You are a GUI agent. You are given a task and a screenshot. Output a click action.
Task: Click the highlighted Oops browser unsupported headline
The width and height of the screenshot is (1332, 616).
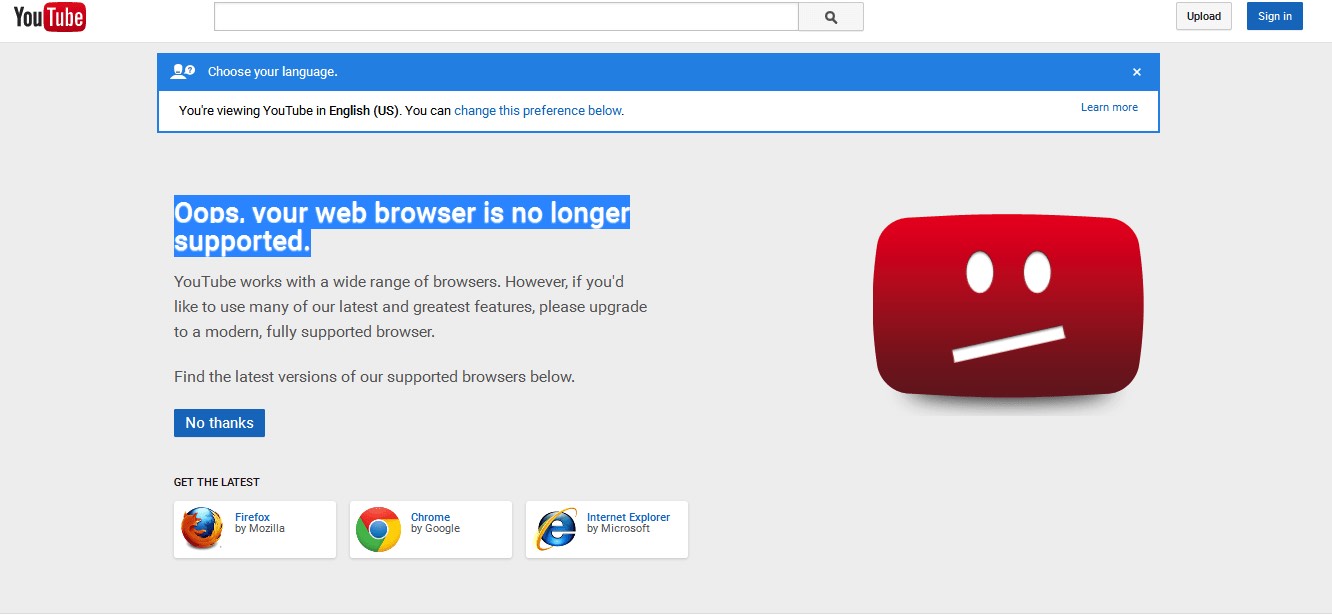pyautogui.click(x=401, y=226)
